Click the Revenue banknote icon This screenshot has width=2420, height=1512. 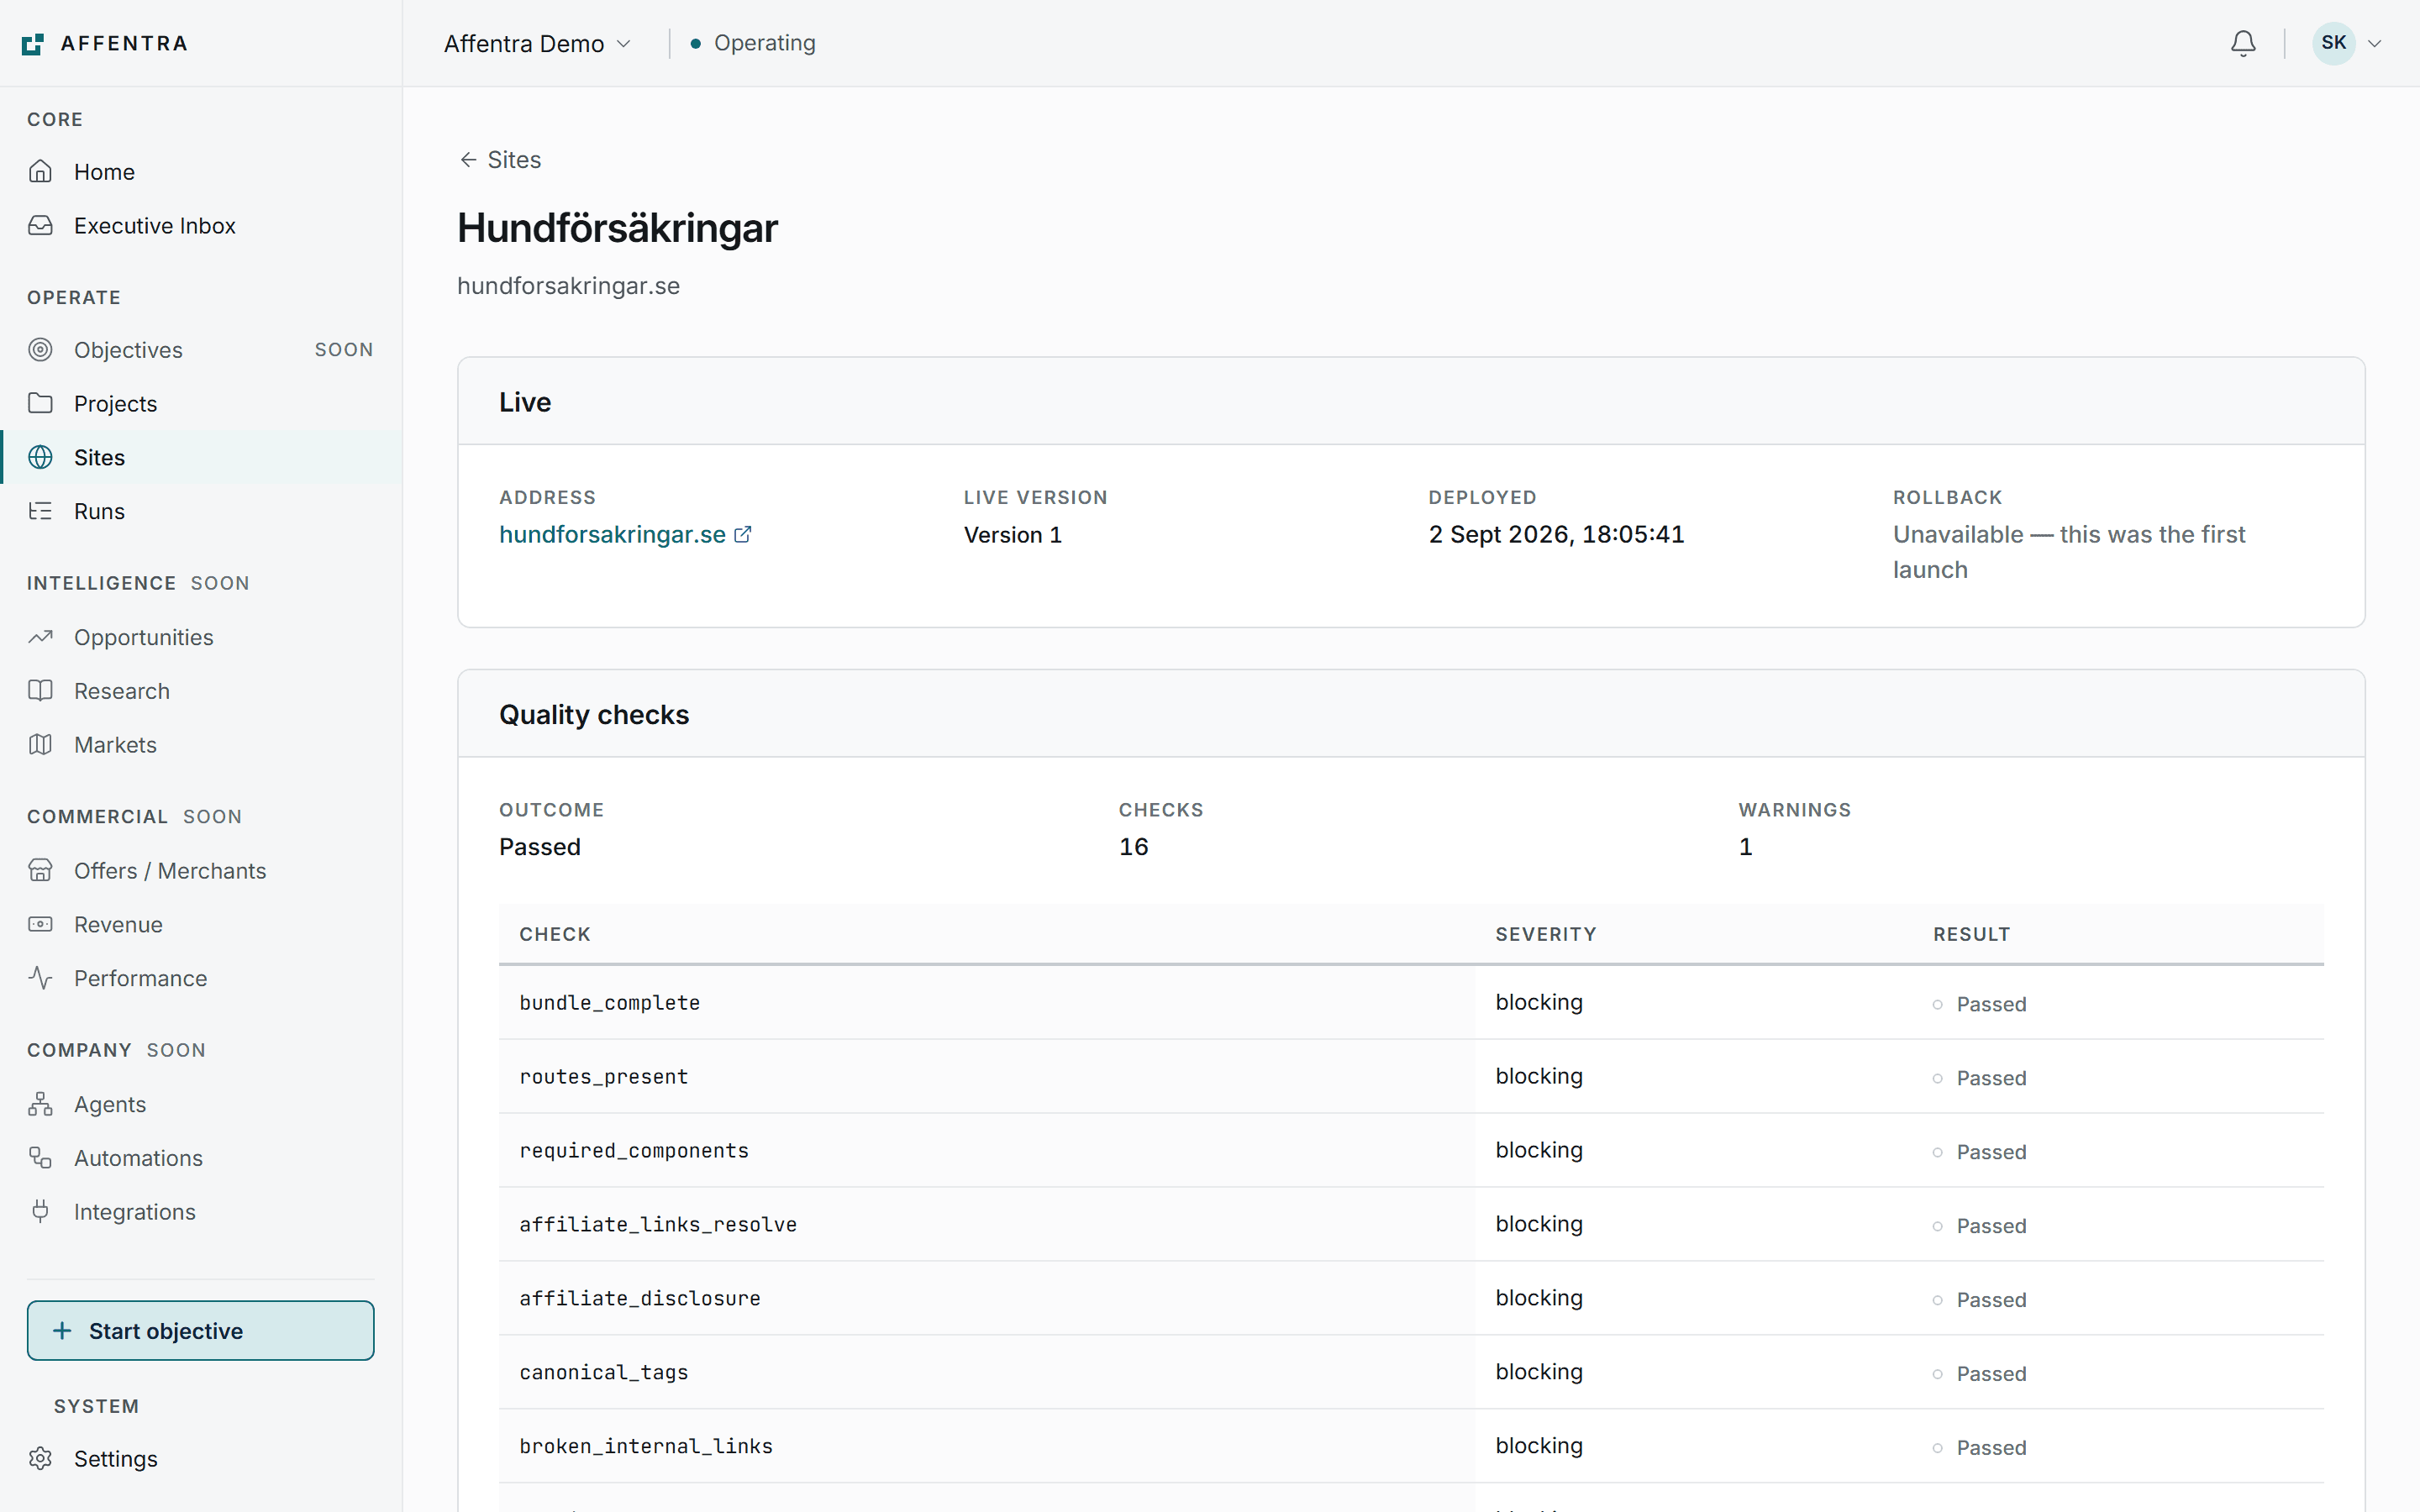tap(40, 924)
